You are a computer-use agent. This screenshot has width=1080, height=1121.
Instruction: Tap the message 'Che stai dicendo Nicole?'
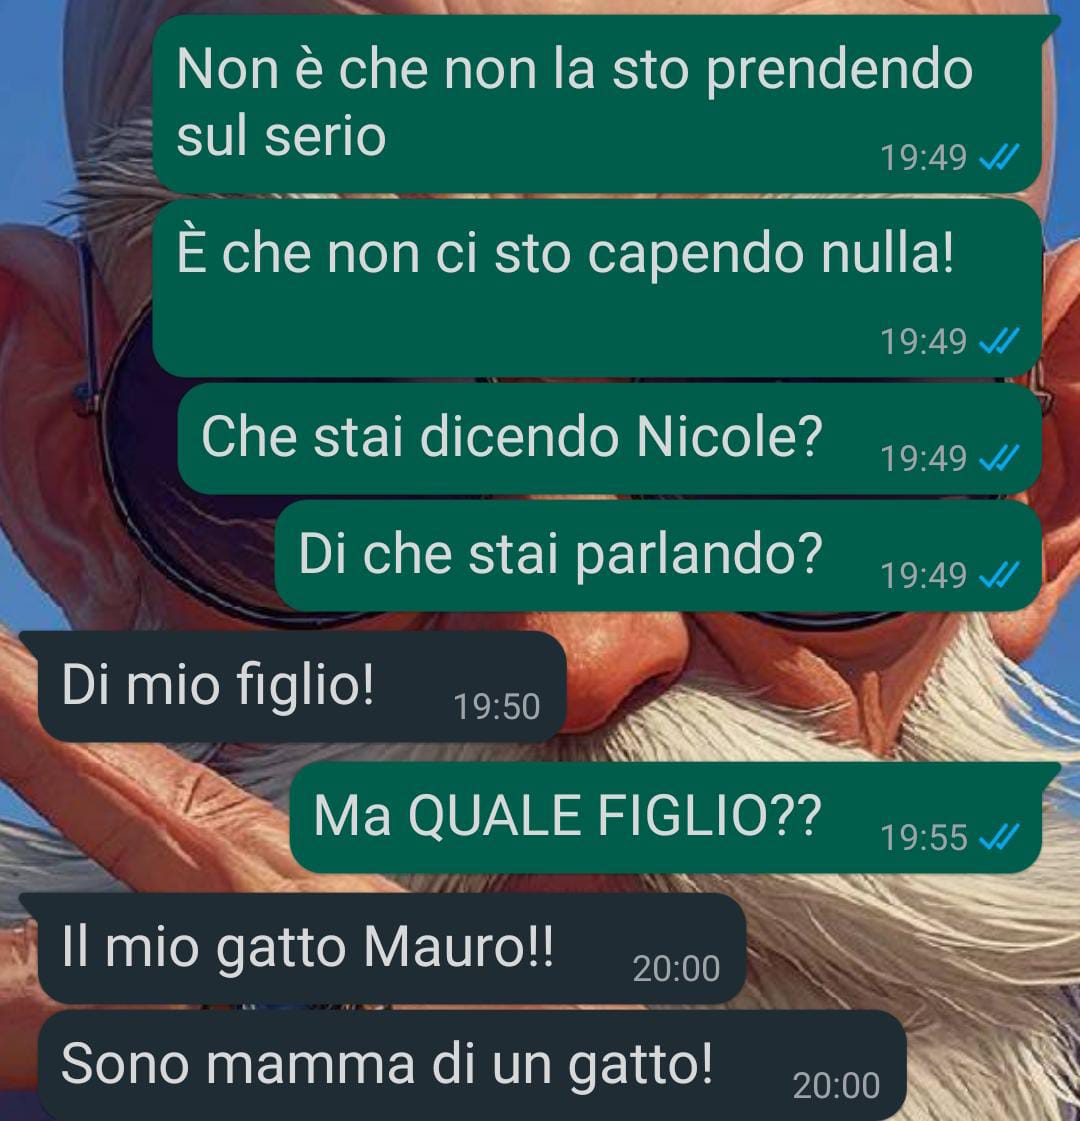pyautogui.click(x=609, y=438)
